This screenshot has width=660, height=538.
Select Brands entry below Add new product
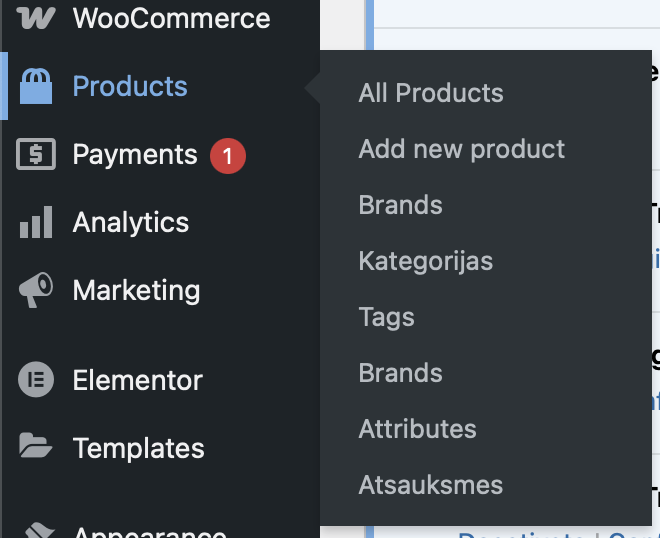(400, 205)
